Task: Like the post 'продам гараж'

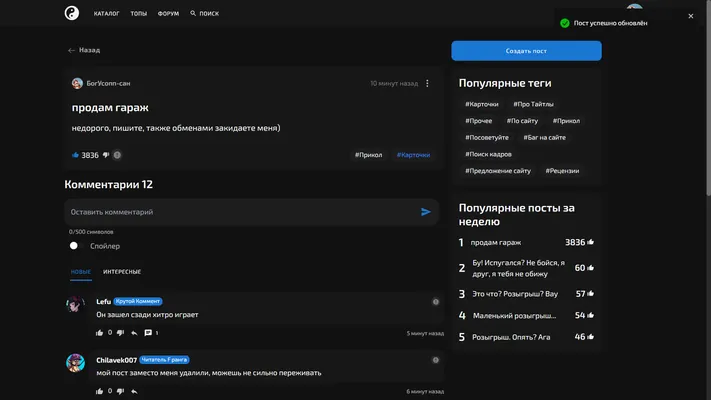Action: [x=75, y=155]
